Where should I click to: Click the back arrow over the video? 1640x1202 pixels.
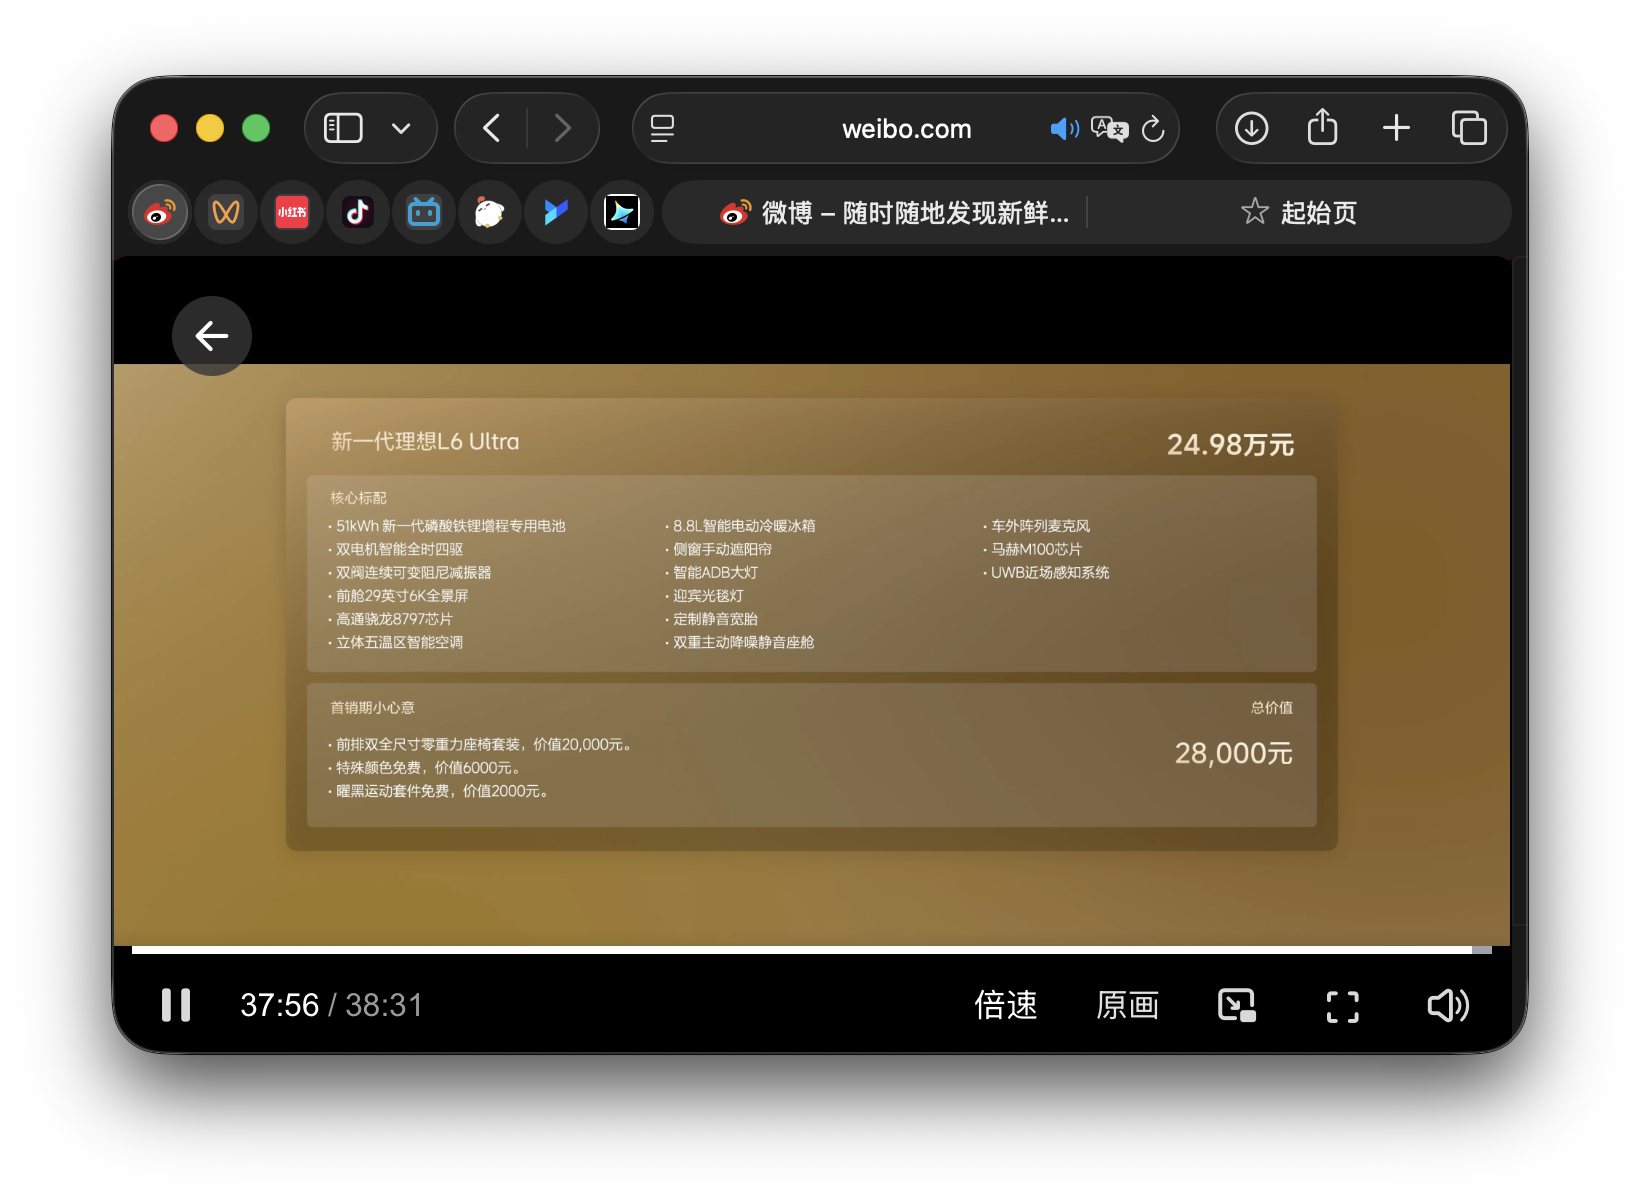pyautogui.click(x=212, y=336)
